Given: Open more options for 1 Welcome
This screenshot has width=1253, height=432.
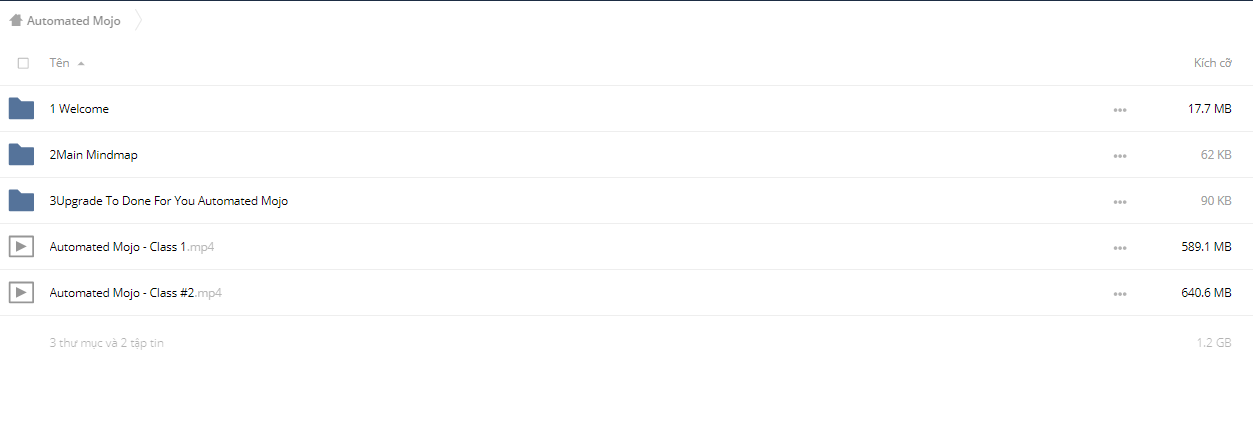Looking at the screenshot, I should [1120, 110].
